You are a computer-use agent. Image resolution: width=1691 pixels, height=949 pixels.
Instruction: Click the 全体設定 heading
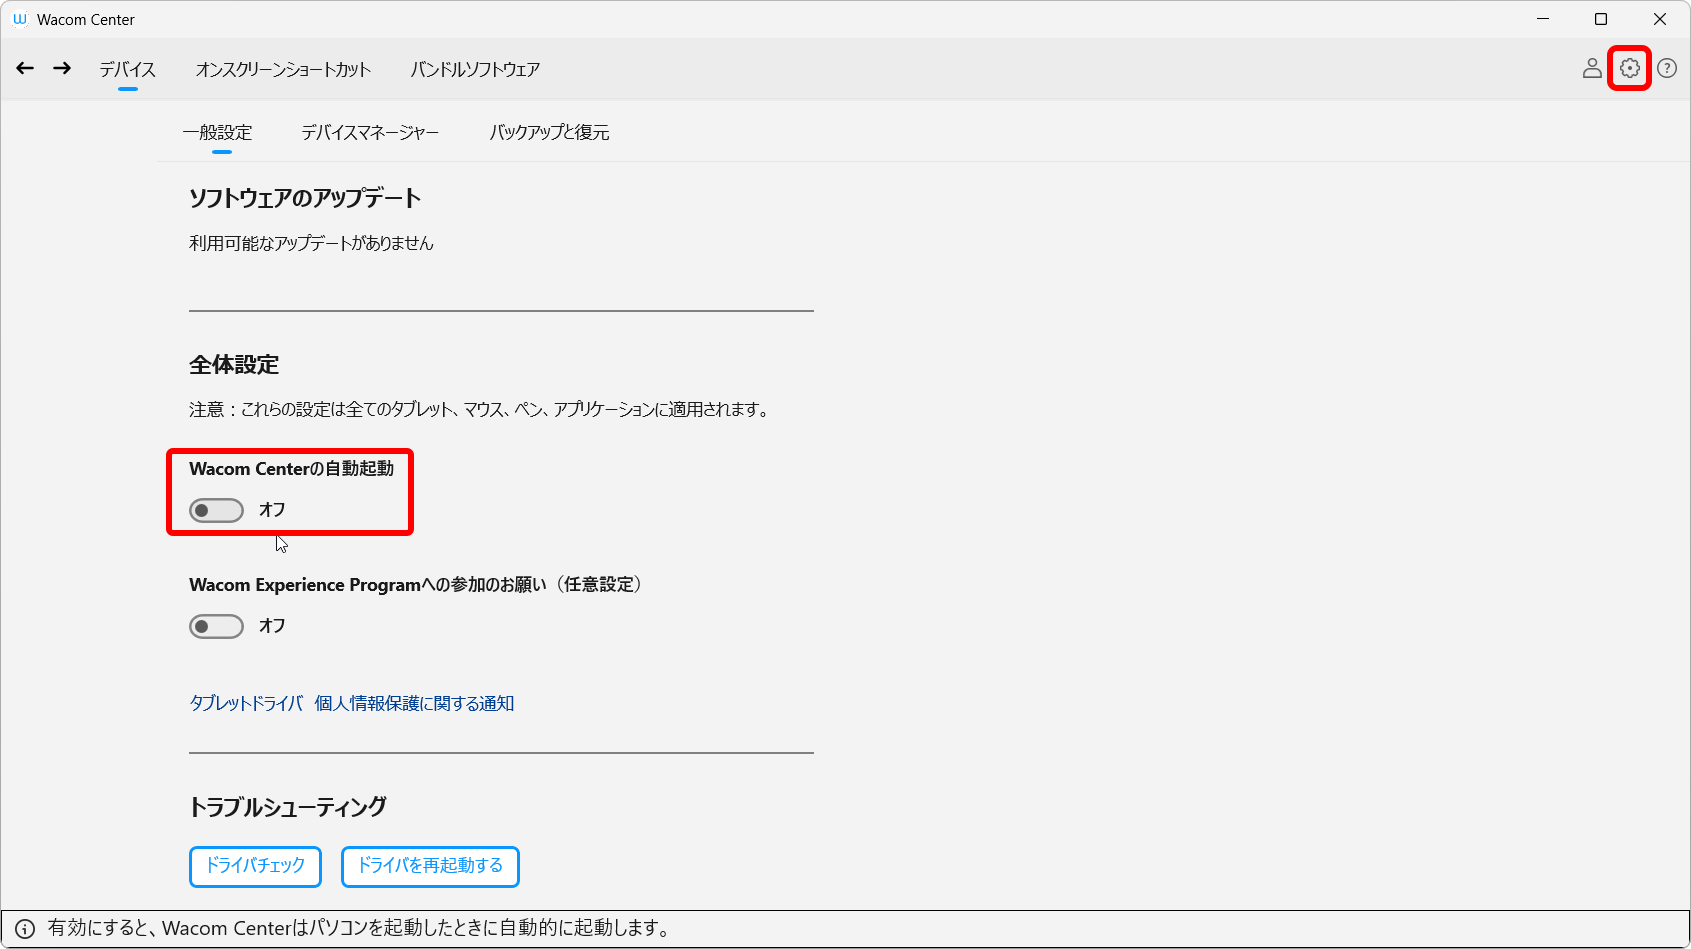point(234,365)
